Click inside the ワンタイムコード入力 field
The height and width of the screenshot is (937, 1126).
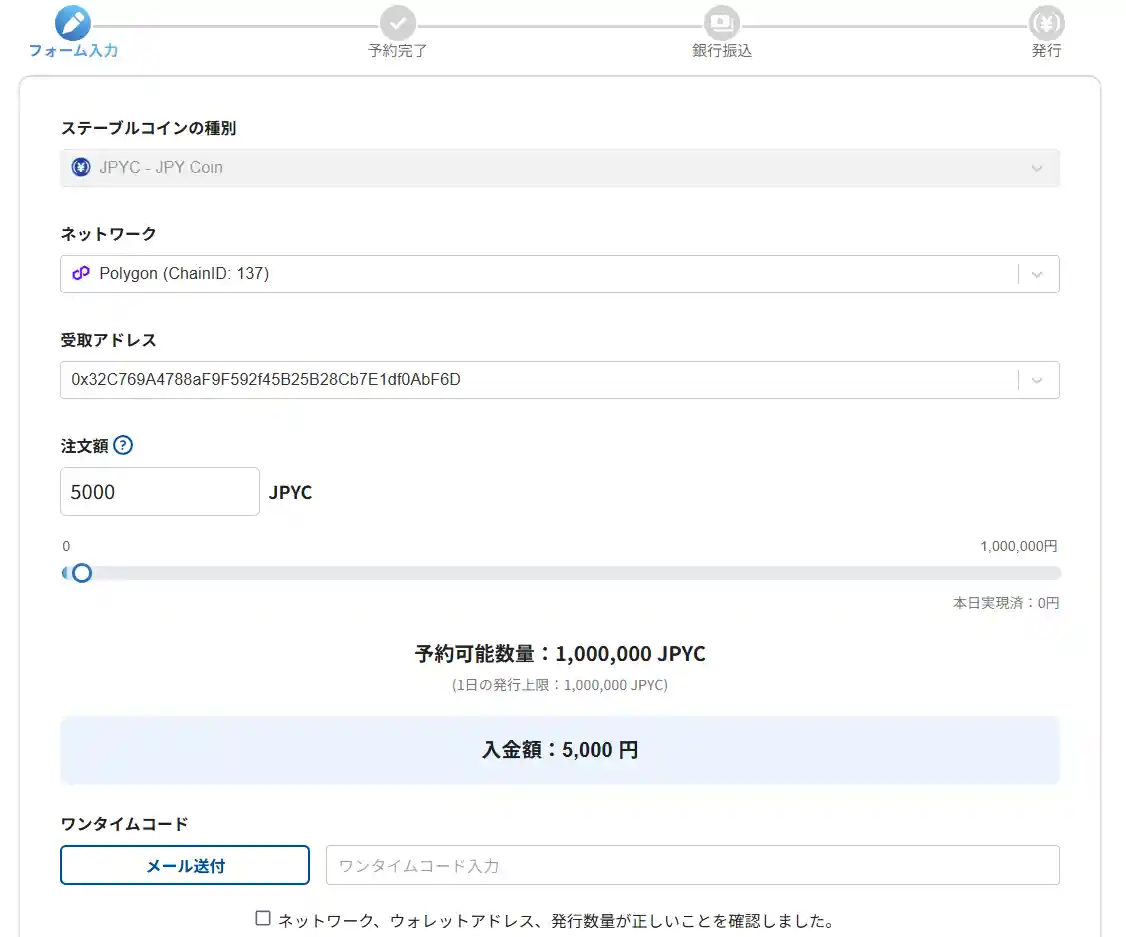point(692,864)
